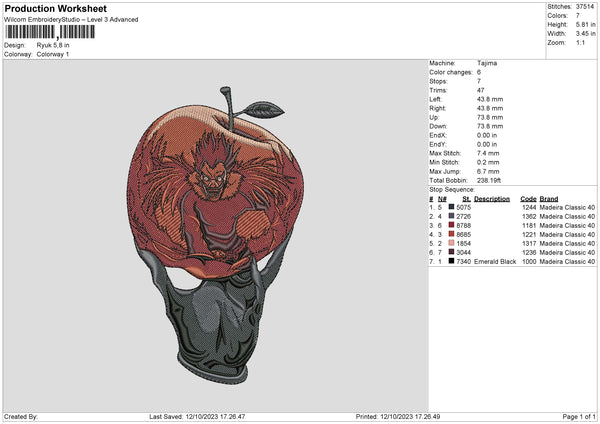The width and height of the screenshot is (600, 424).
Task: Click the color swatch for thread 8788
Action: coord(451,225)
